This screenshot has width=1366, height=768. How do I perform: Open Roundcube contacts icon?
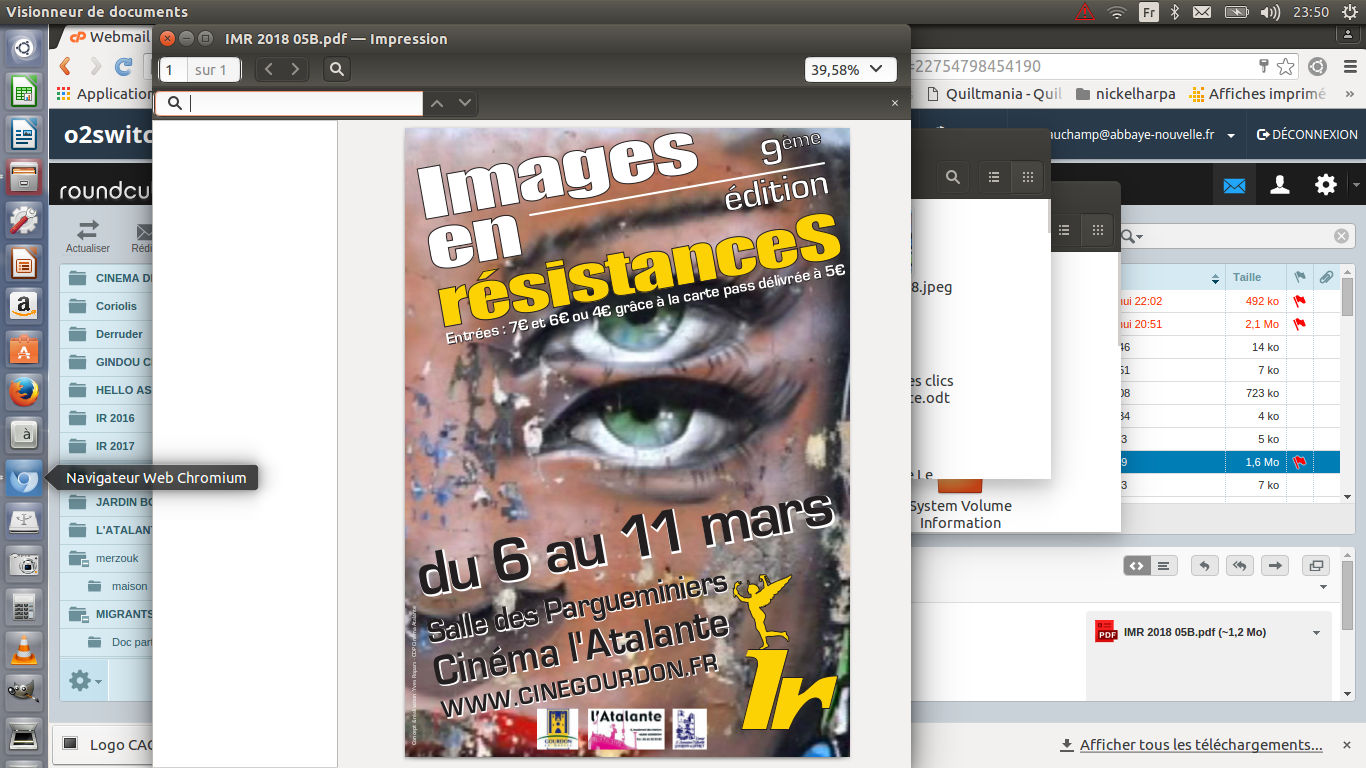tap(1279, 185)
